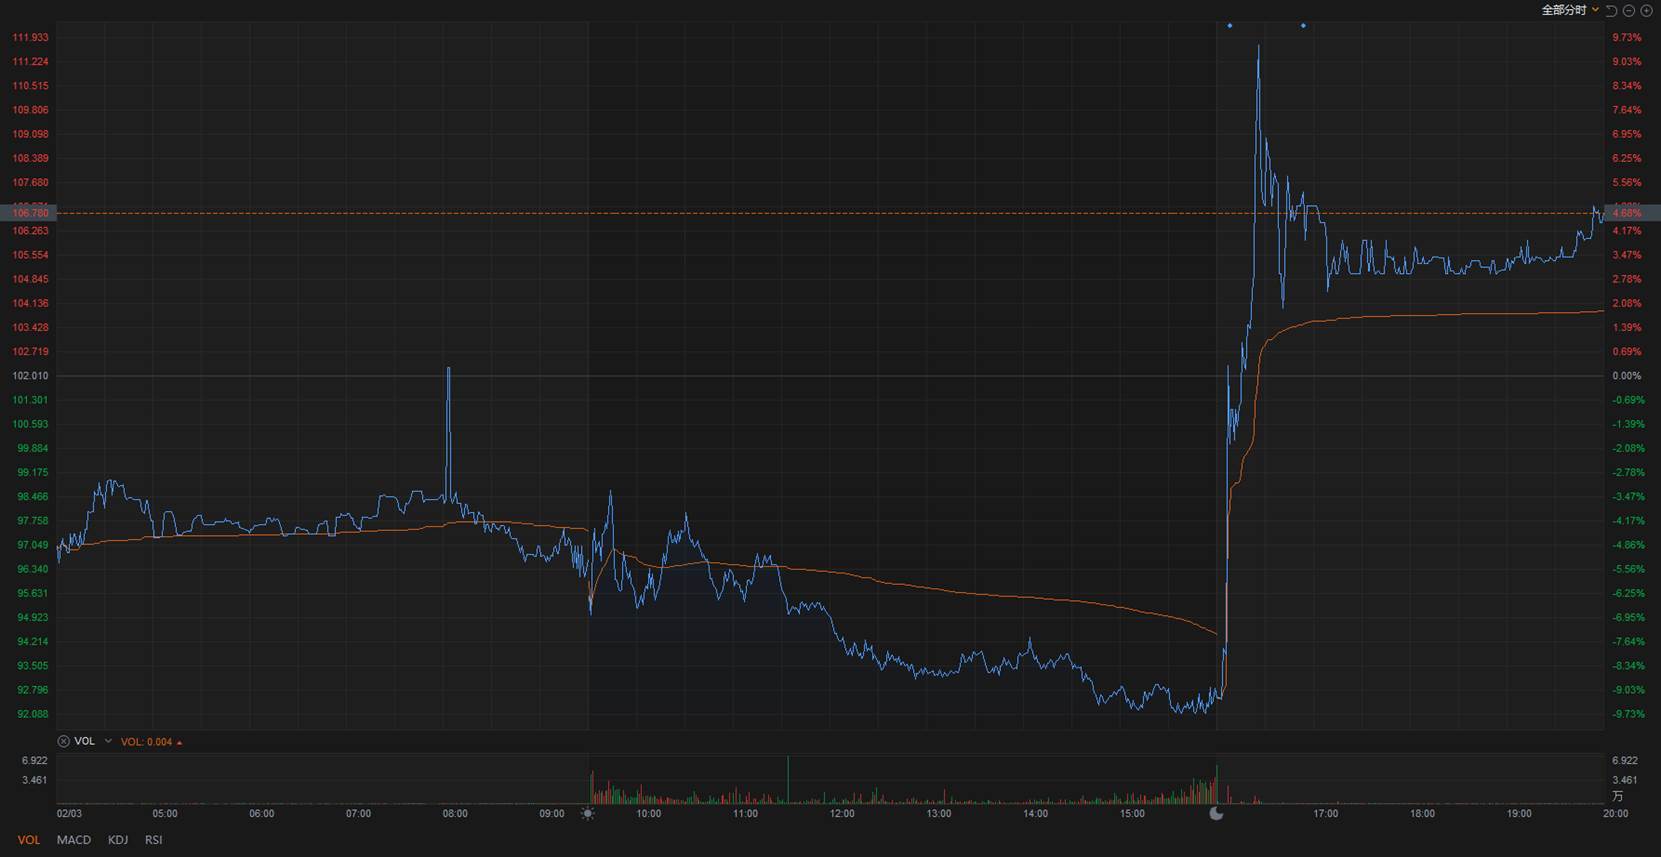Click the second blue event dot above chart

pyautogui.click(x=1303, y=26)
